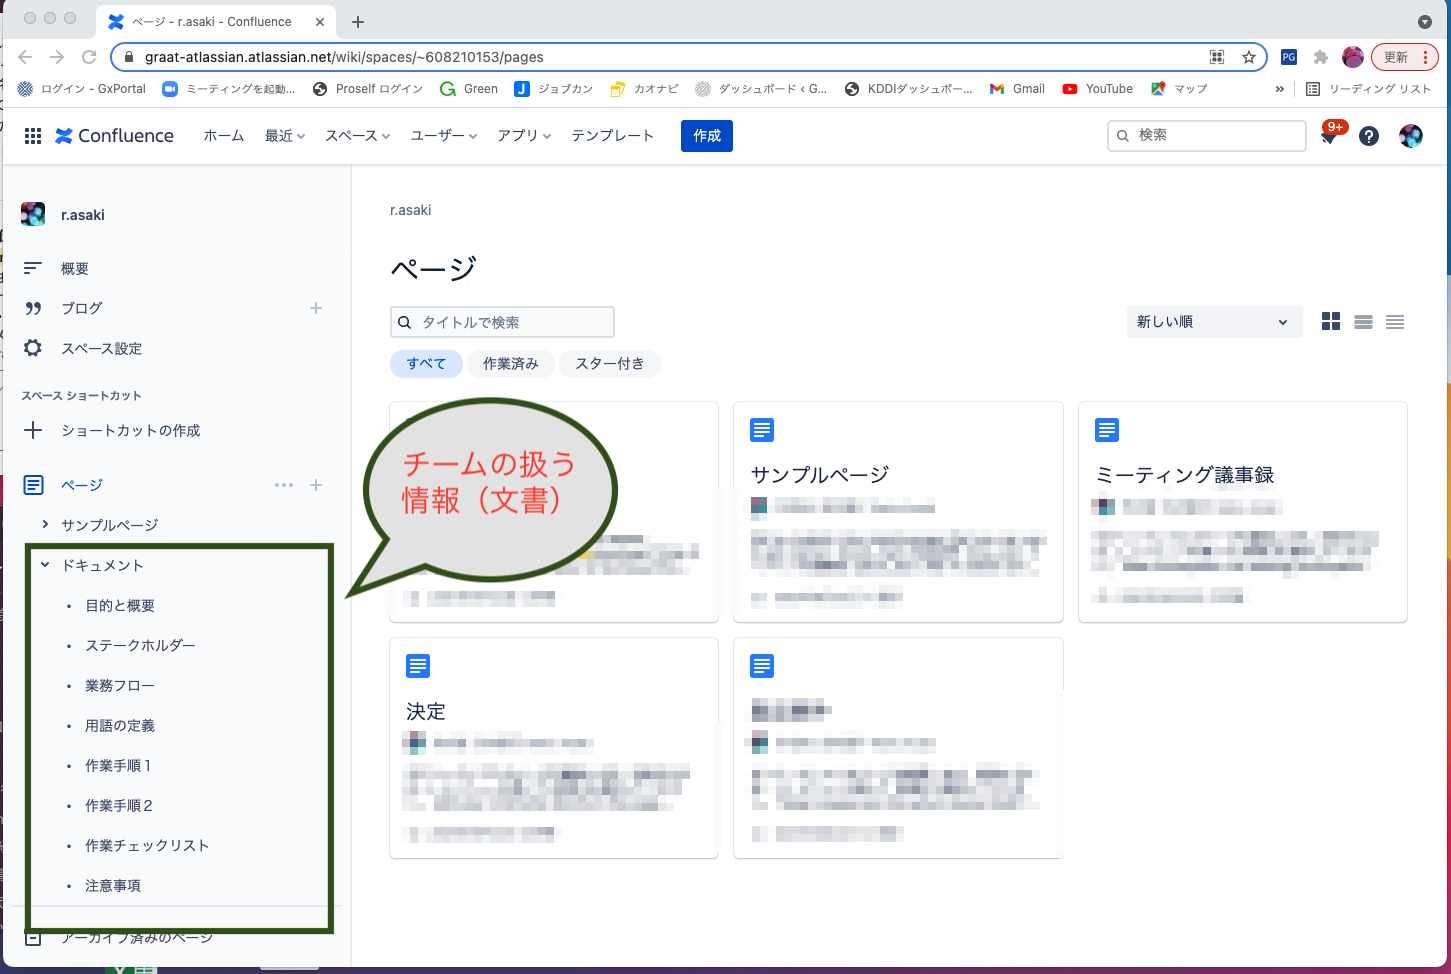Expand the サンプルページ tree item

(x=45, y=524)
